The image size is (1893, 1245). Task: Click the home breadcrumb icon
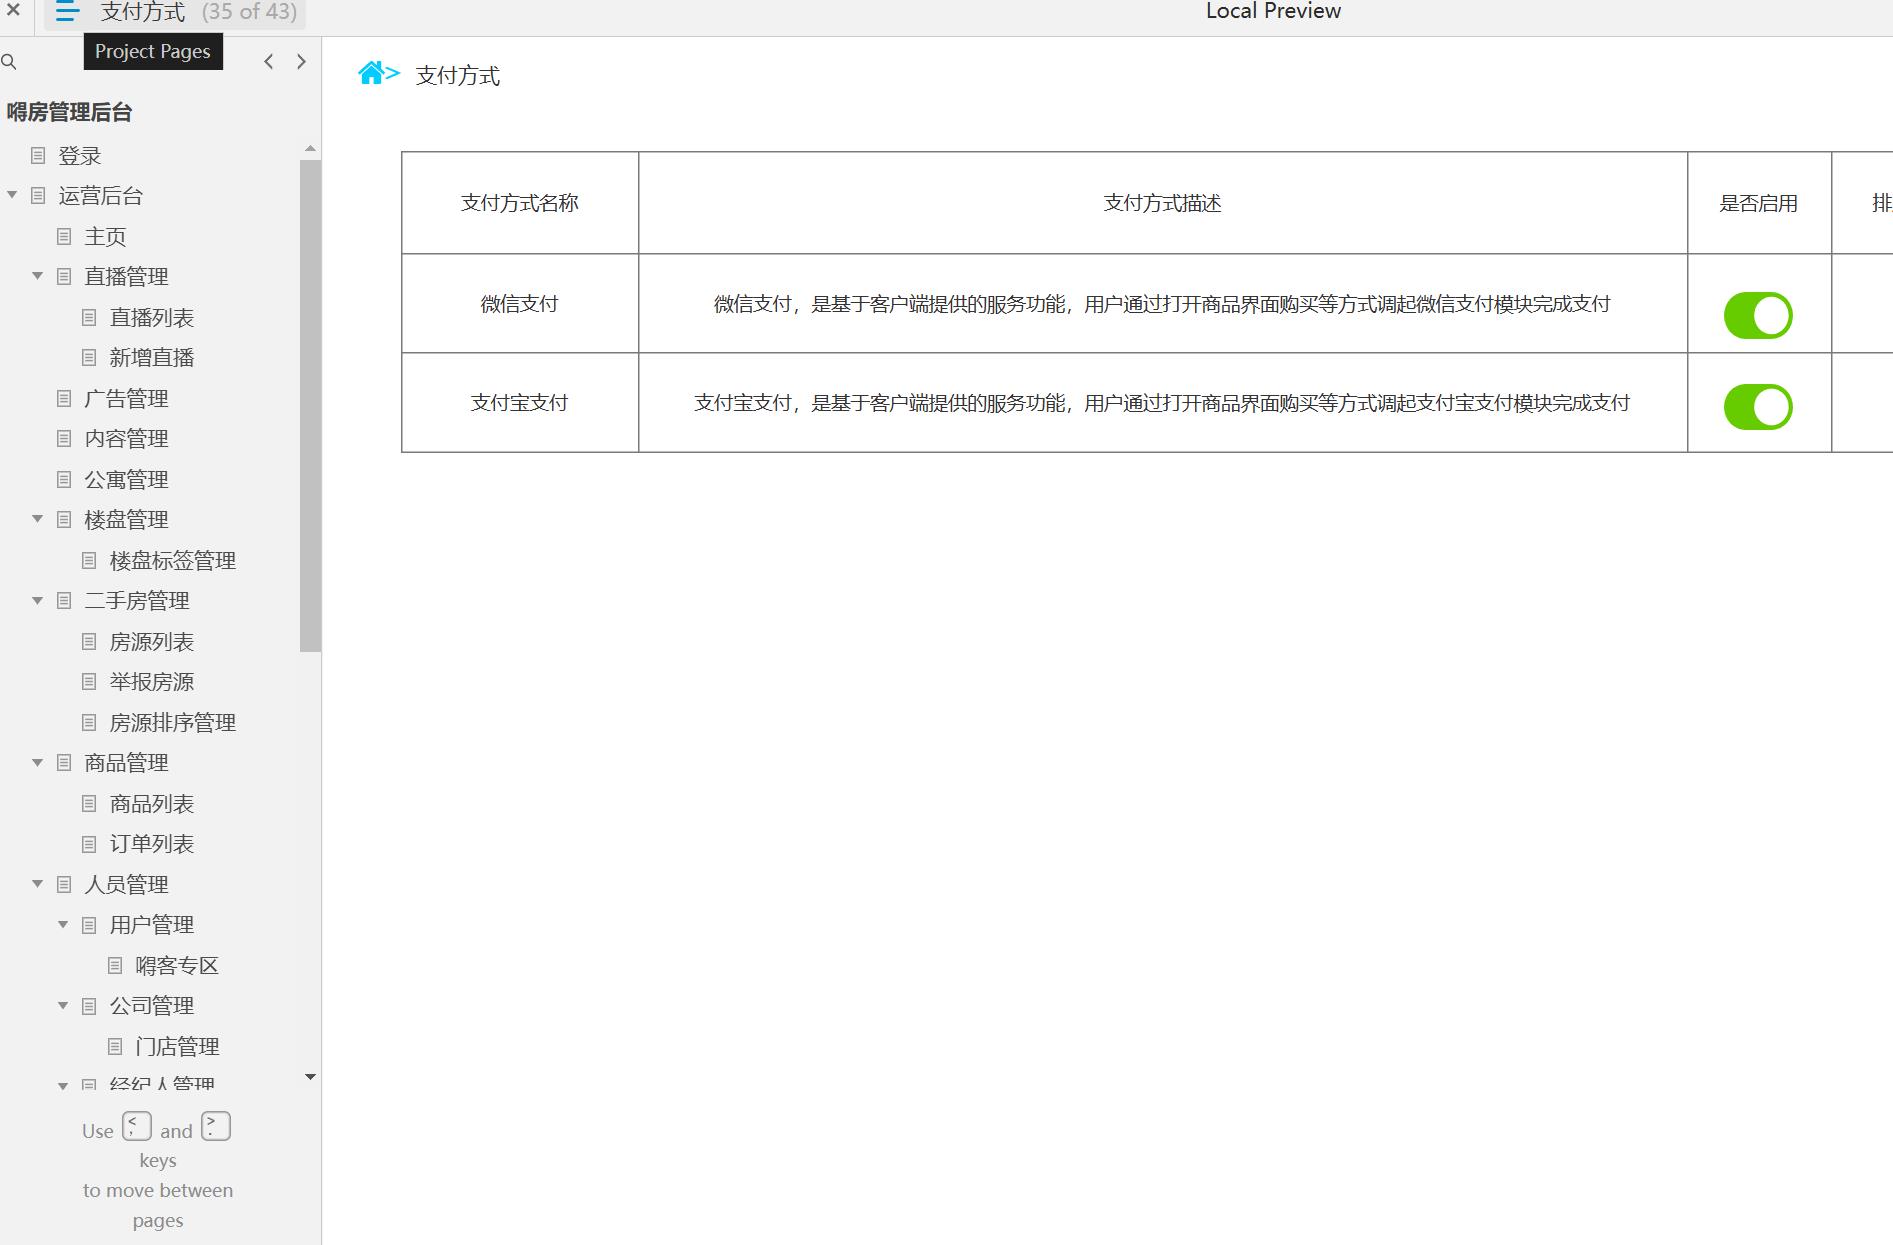coord(371,73)
